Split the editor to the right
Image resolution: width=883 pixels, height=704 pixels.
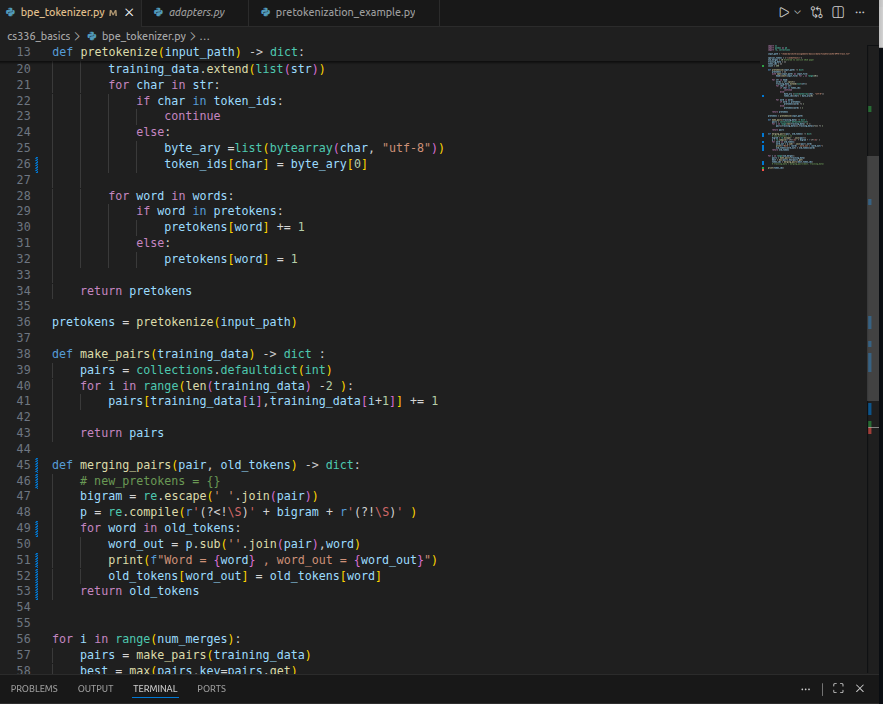pos(838,12)
